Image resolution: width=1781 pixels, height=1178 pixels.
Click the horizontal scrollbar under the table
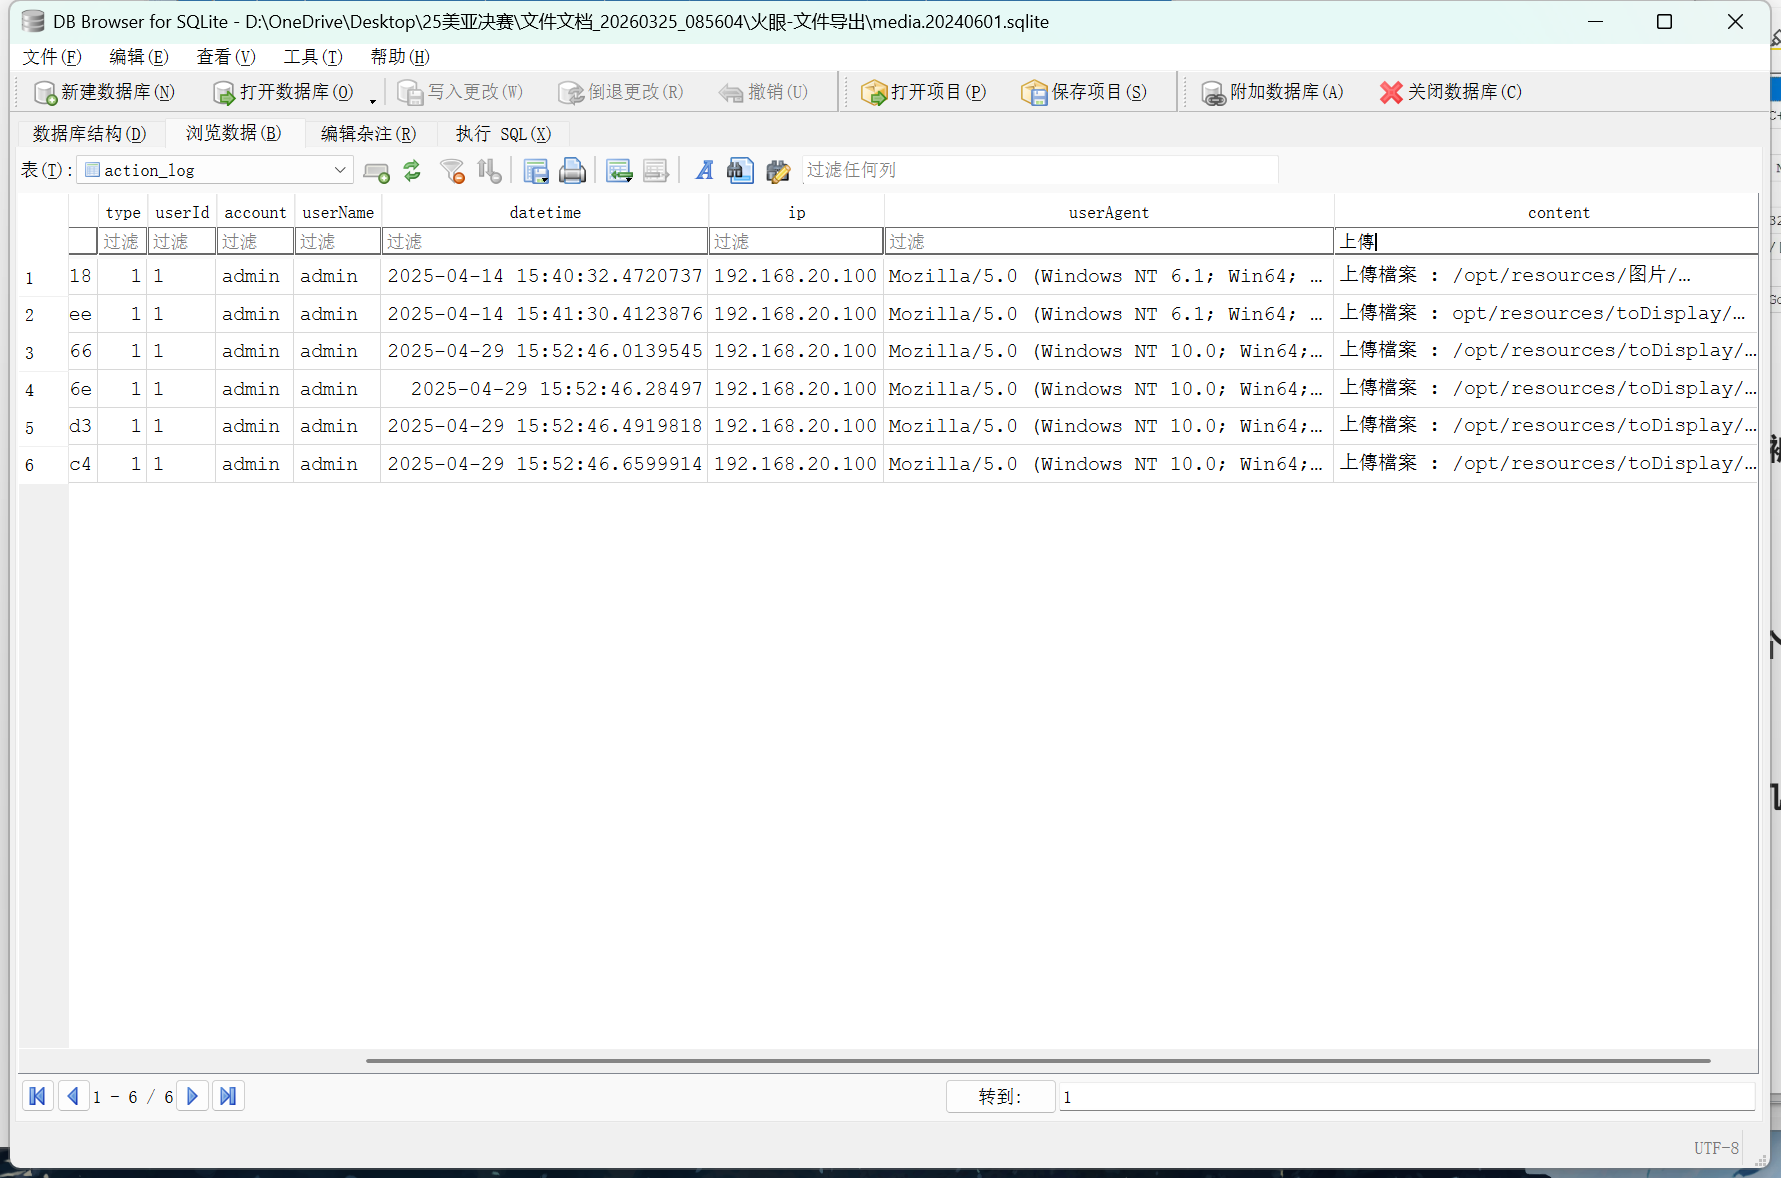coord(1038,1060)
